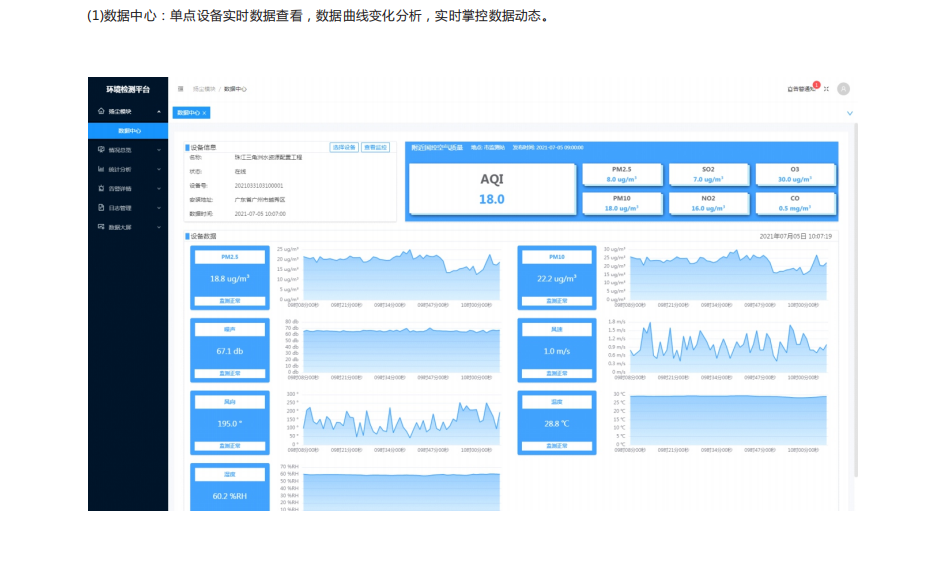The height and width of the screenshot is (561, 946).
Task: Click the PM2.5 trend area chart
Action: click(x=401, y=274)
